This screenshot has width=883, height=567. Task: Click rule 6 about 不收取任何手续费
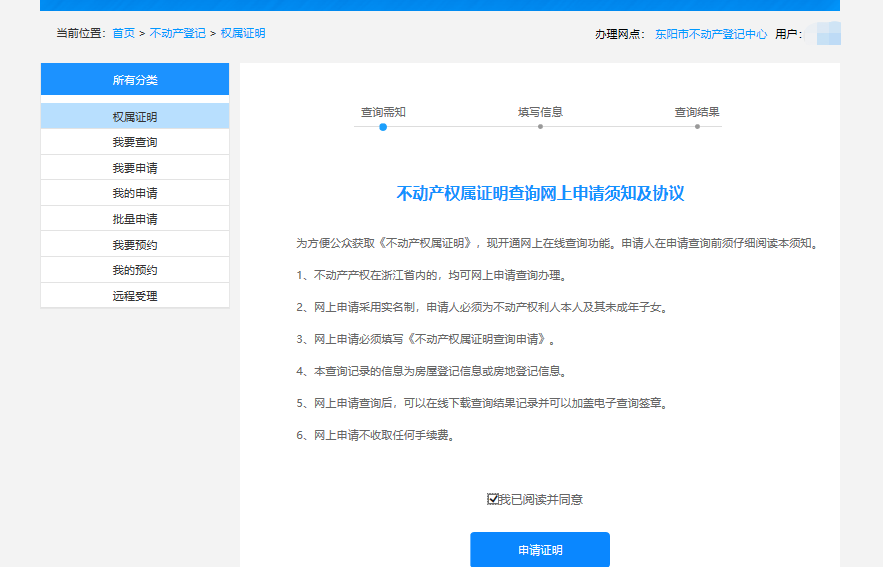click(376, 435)
